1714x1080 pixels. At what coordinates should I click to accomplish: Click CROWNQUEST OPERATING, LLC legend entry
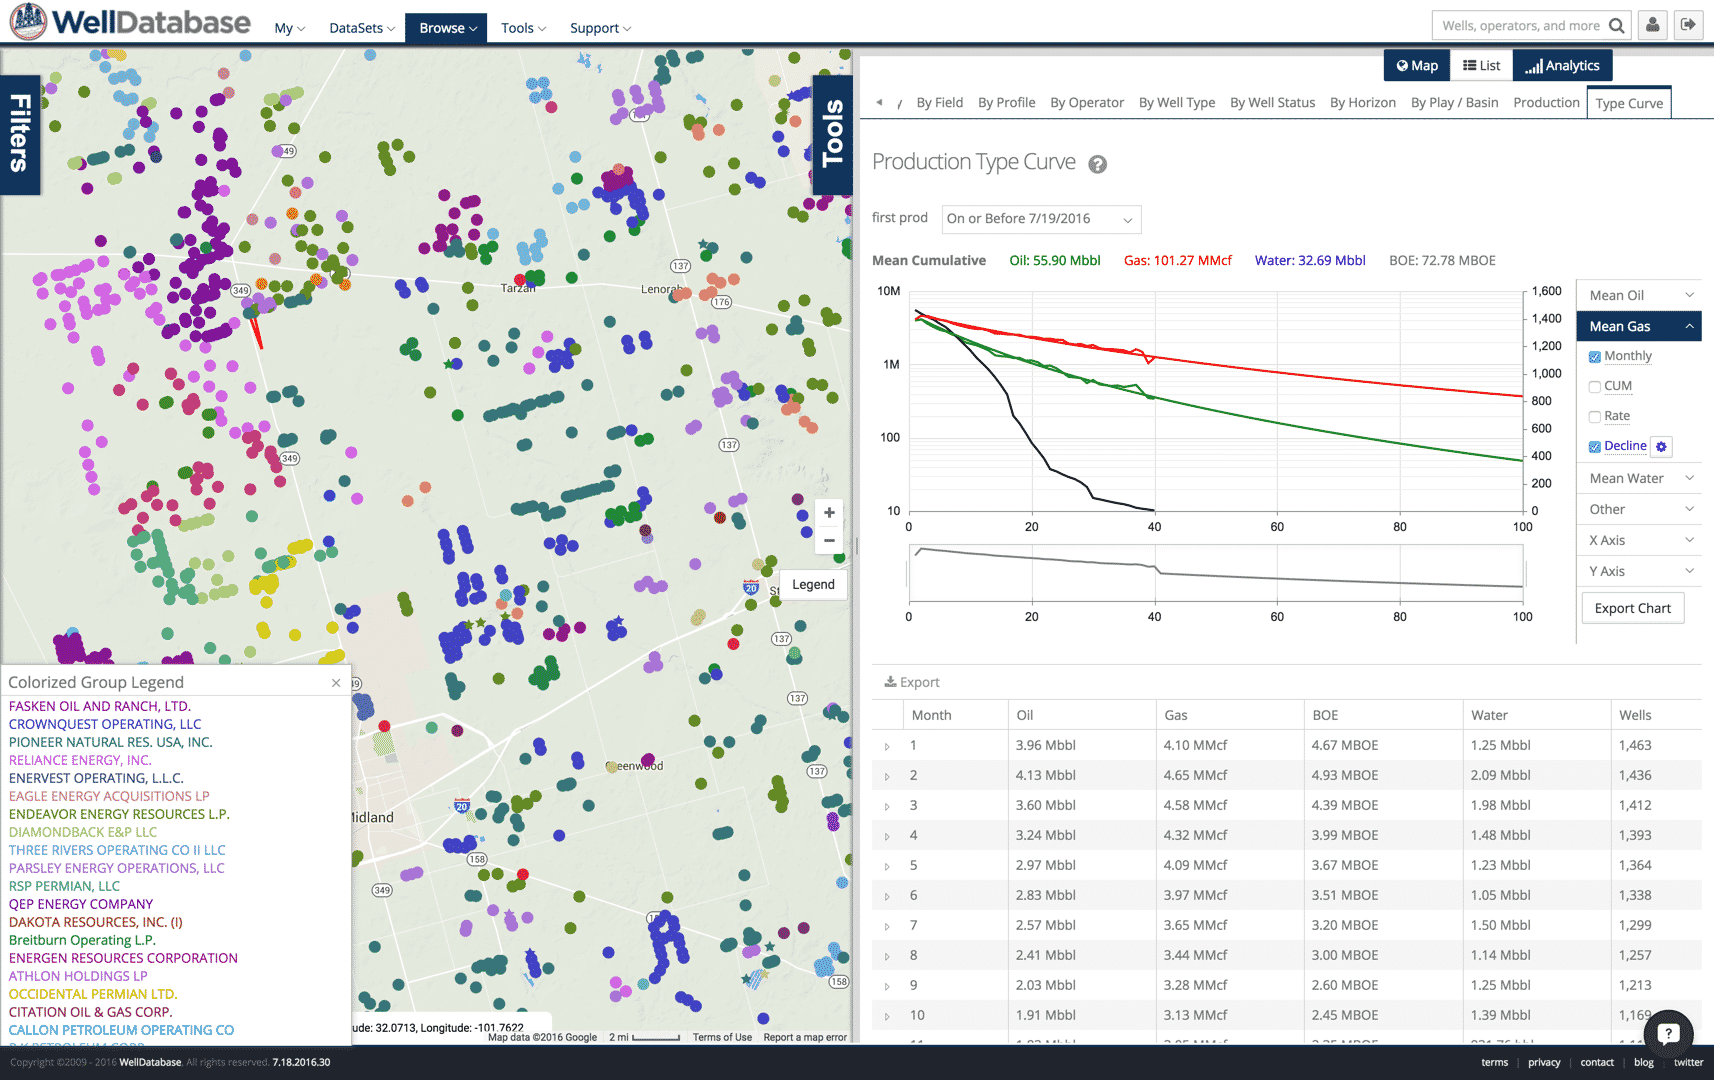105,724
